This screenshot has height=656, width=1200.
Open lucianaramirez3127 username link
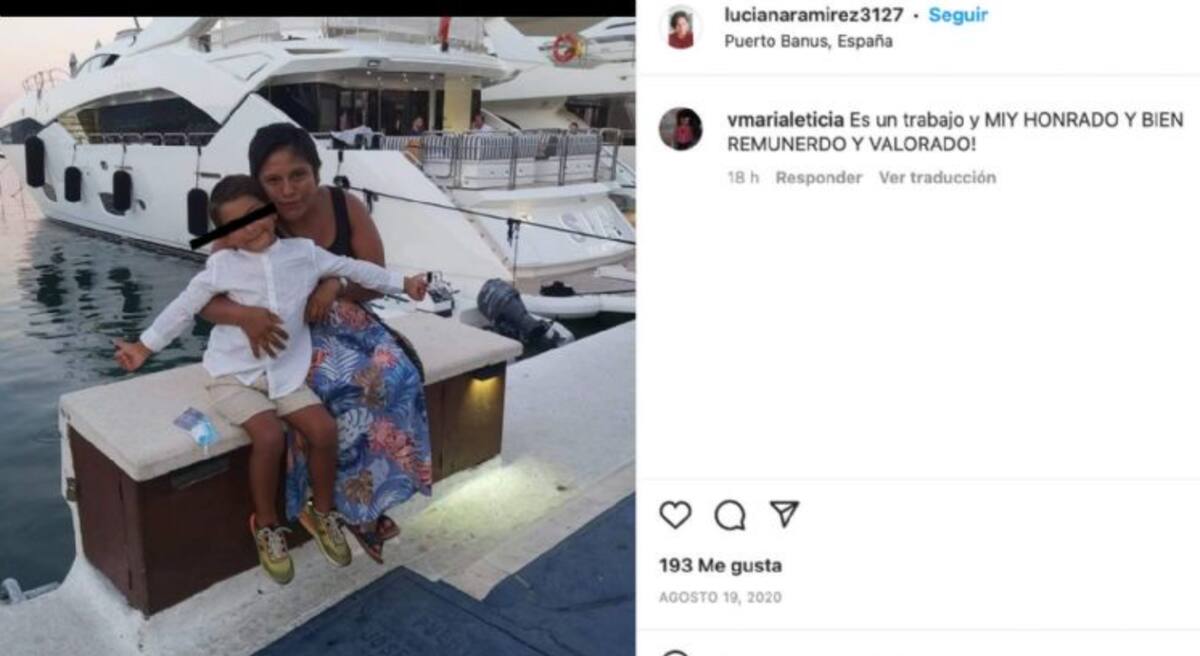tap(814, 16)
